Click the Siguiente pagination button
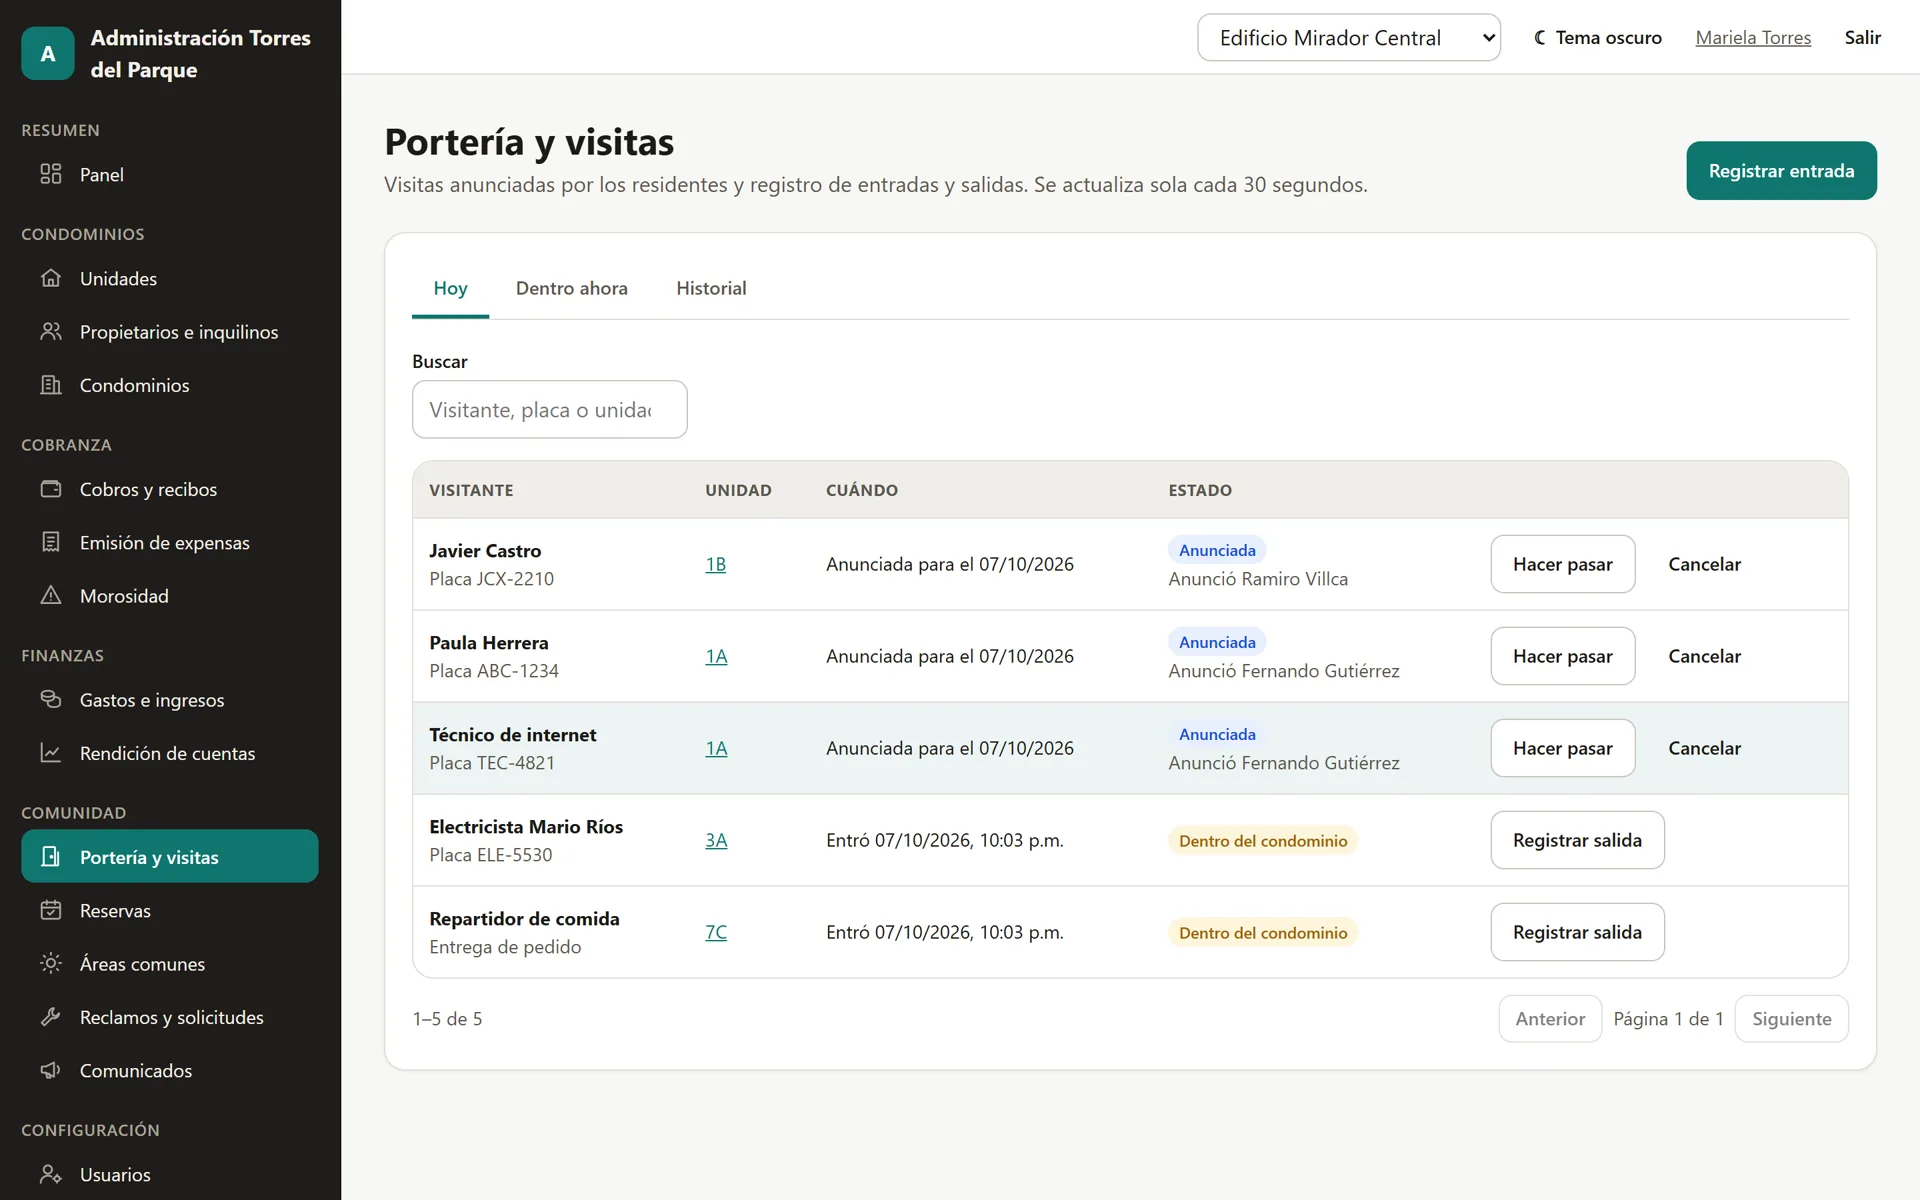 coord(1791,1019)
